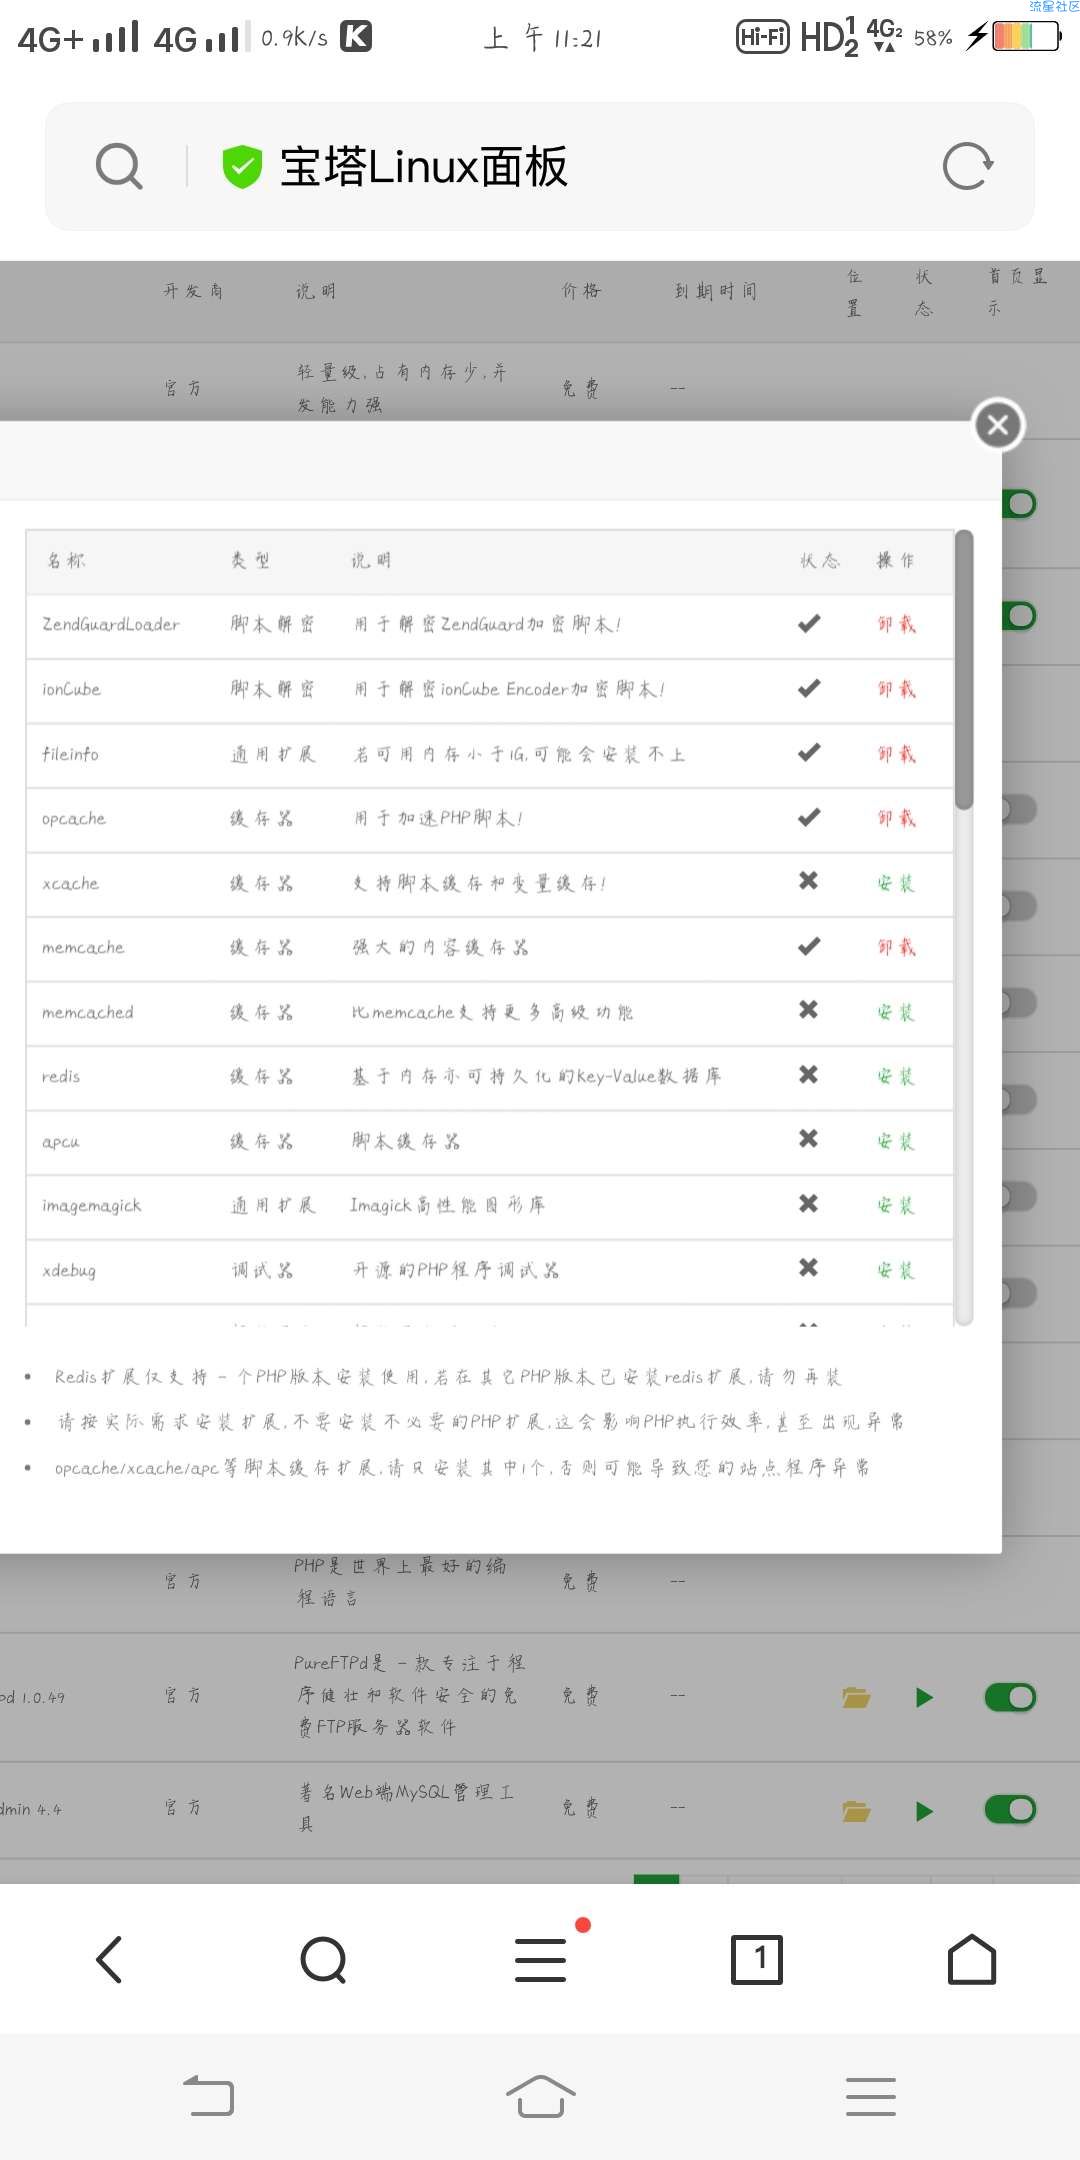This screenshot has height=2160, width=1080.
Task: Tap the system menu navigation key
Action: tap(871, 2096)
